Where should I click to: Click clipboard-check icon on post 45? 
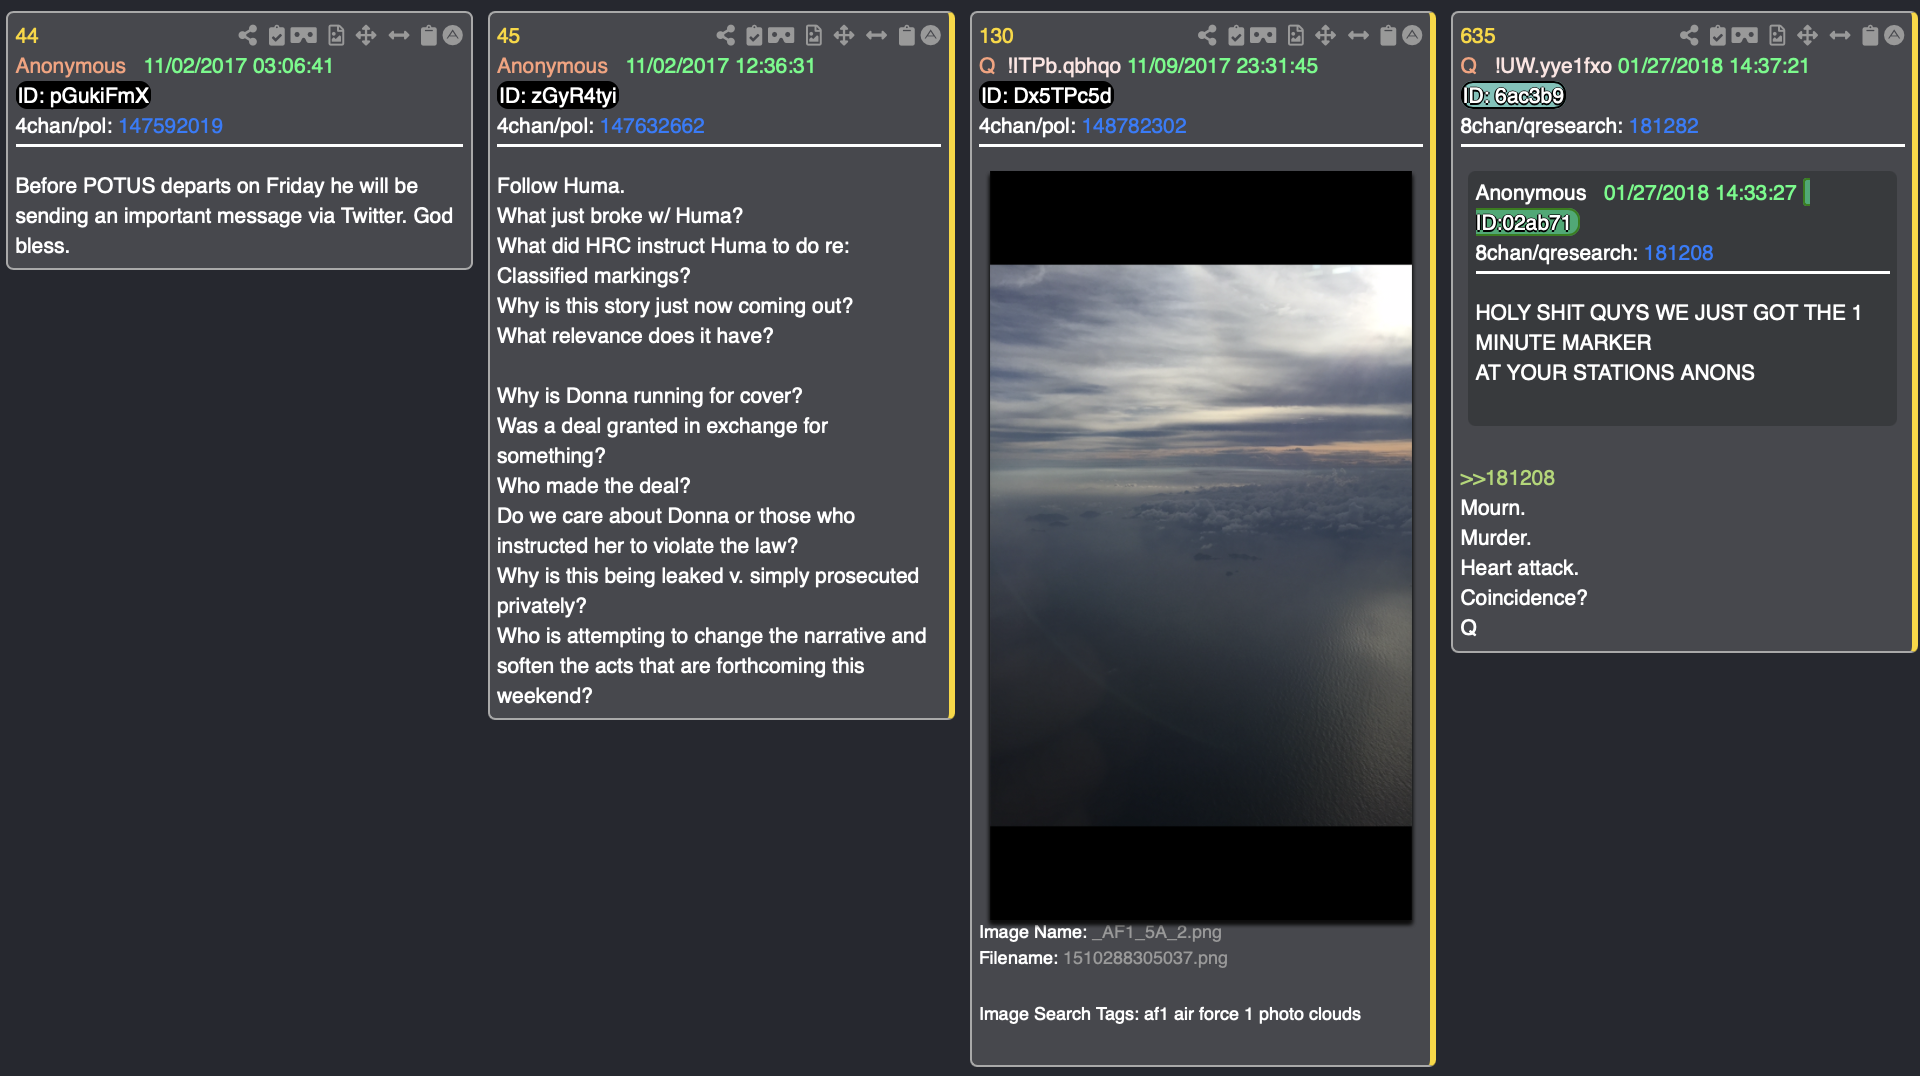click(x=755, y=36)
